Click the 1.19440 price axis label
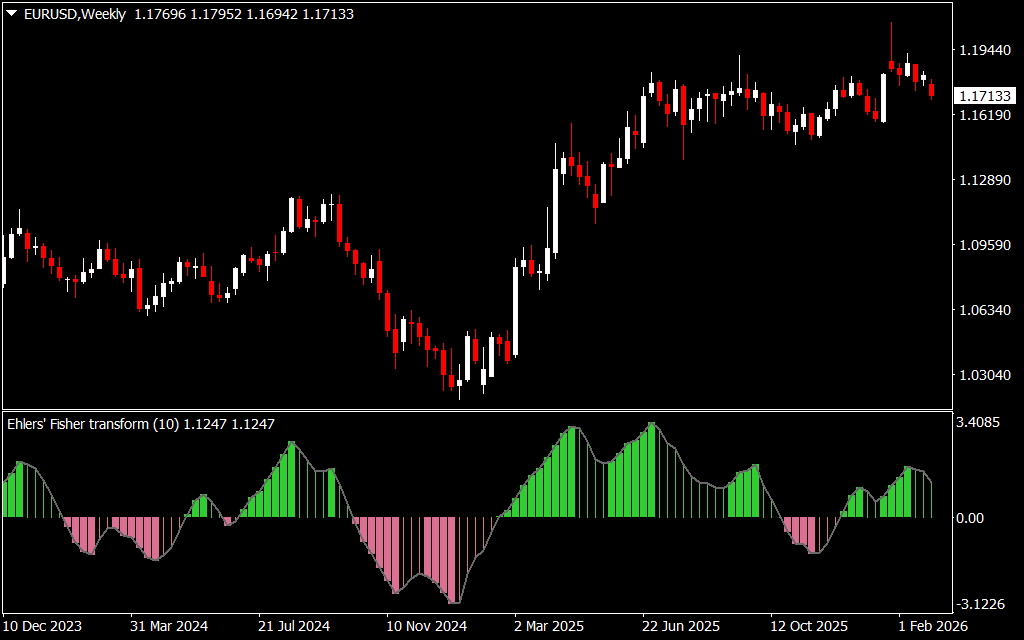This screenshot has height=640, width=1024. pyautogui.click(x=984, y=50)
